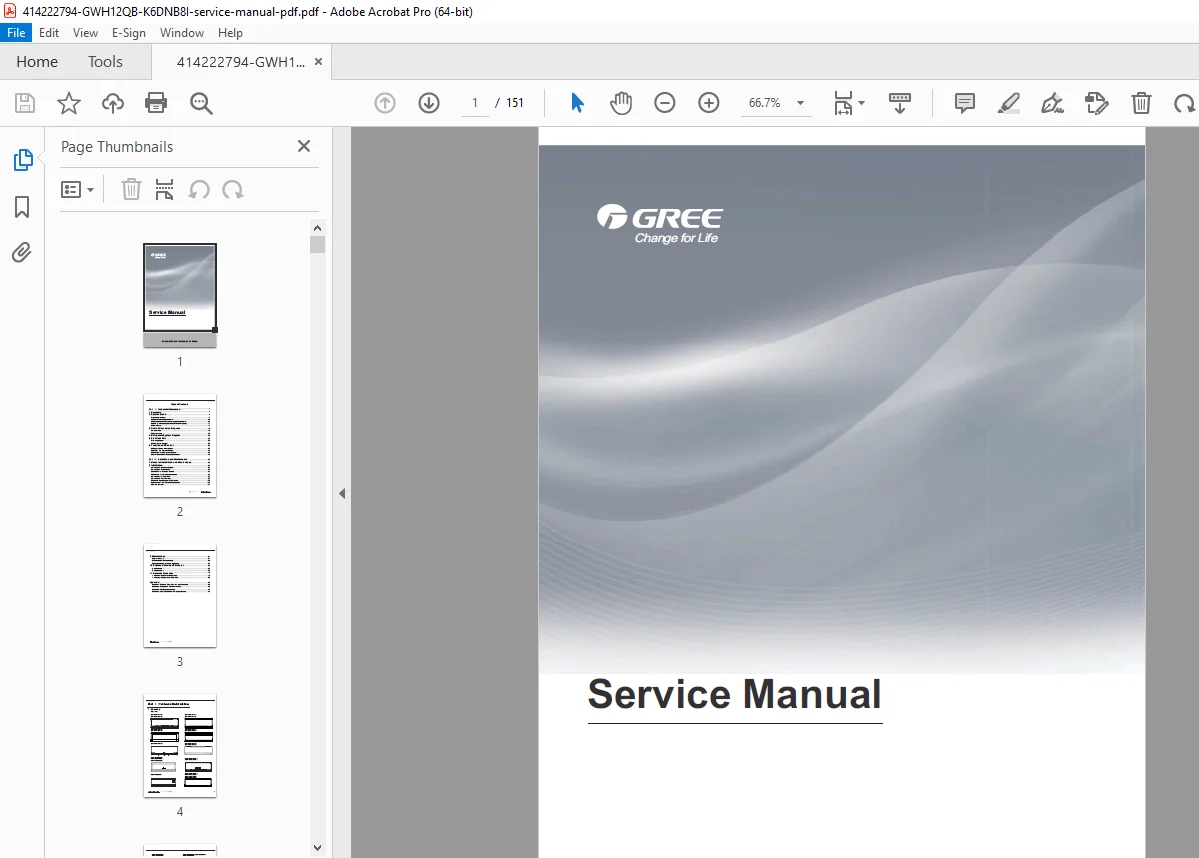Print the document using printer icon

click(x=156, y=102)
